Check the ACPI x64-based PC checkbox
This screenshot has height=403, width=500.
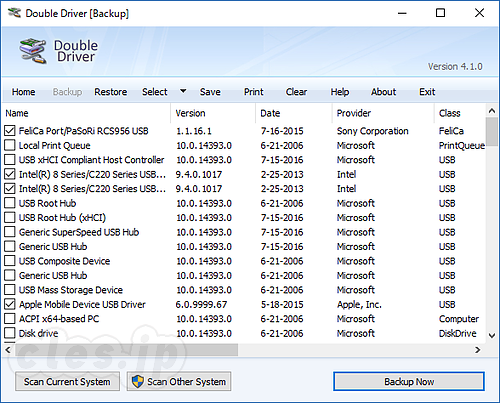click(10, 319)
